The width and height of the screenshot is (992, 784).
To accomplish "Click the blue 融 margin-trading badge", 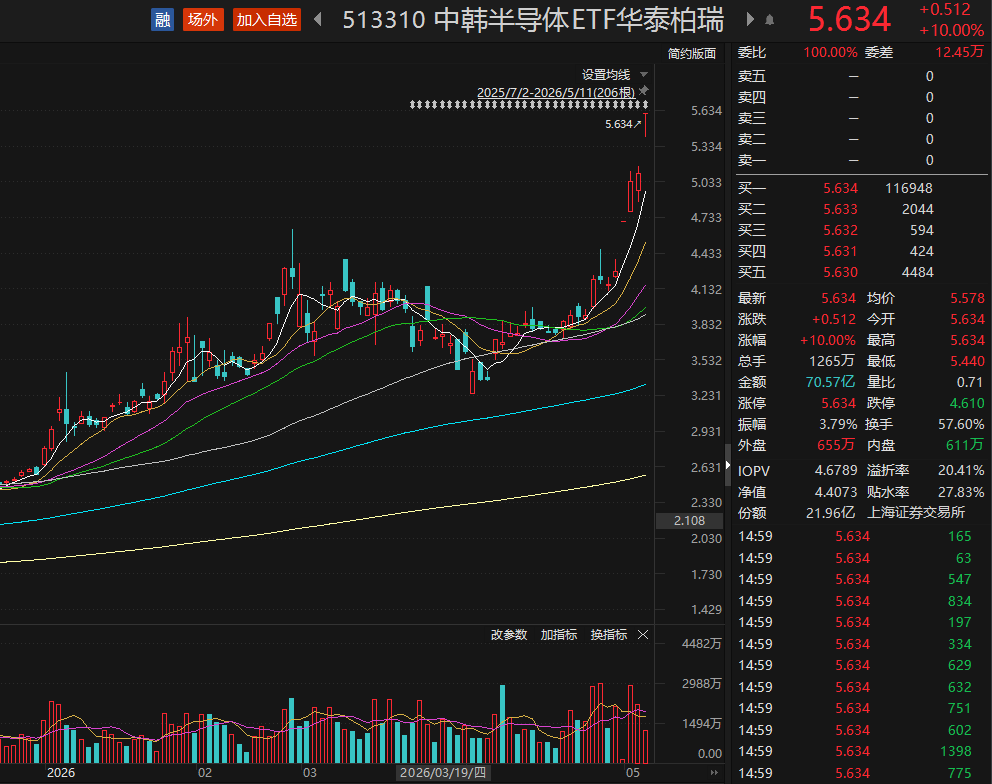I will pyautogui.click(x=163, y=20).
